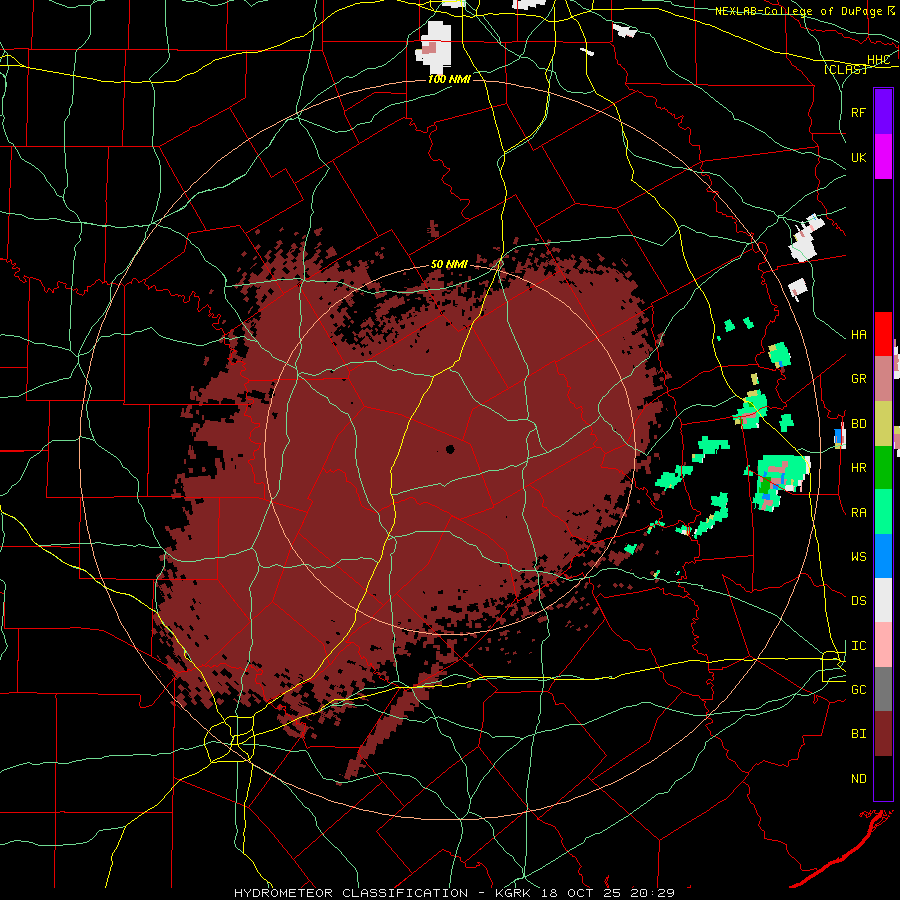Pick the RA light green legend swatch
The image size is (900, 900).
(x=883, y=512)
